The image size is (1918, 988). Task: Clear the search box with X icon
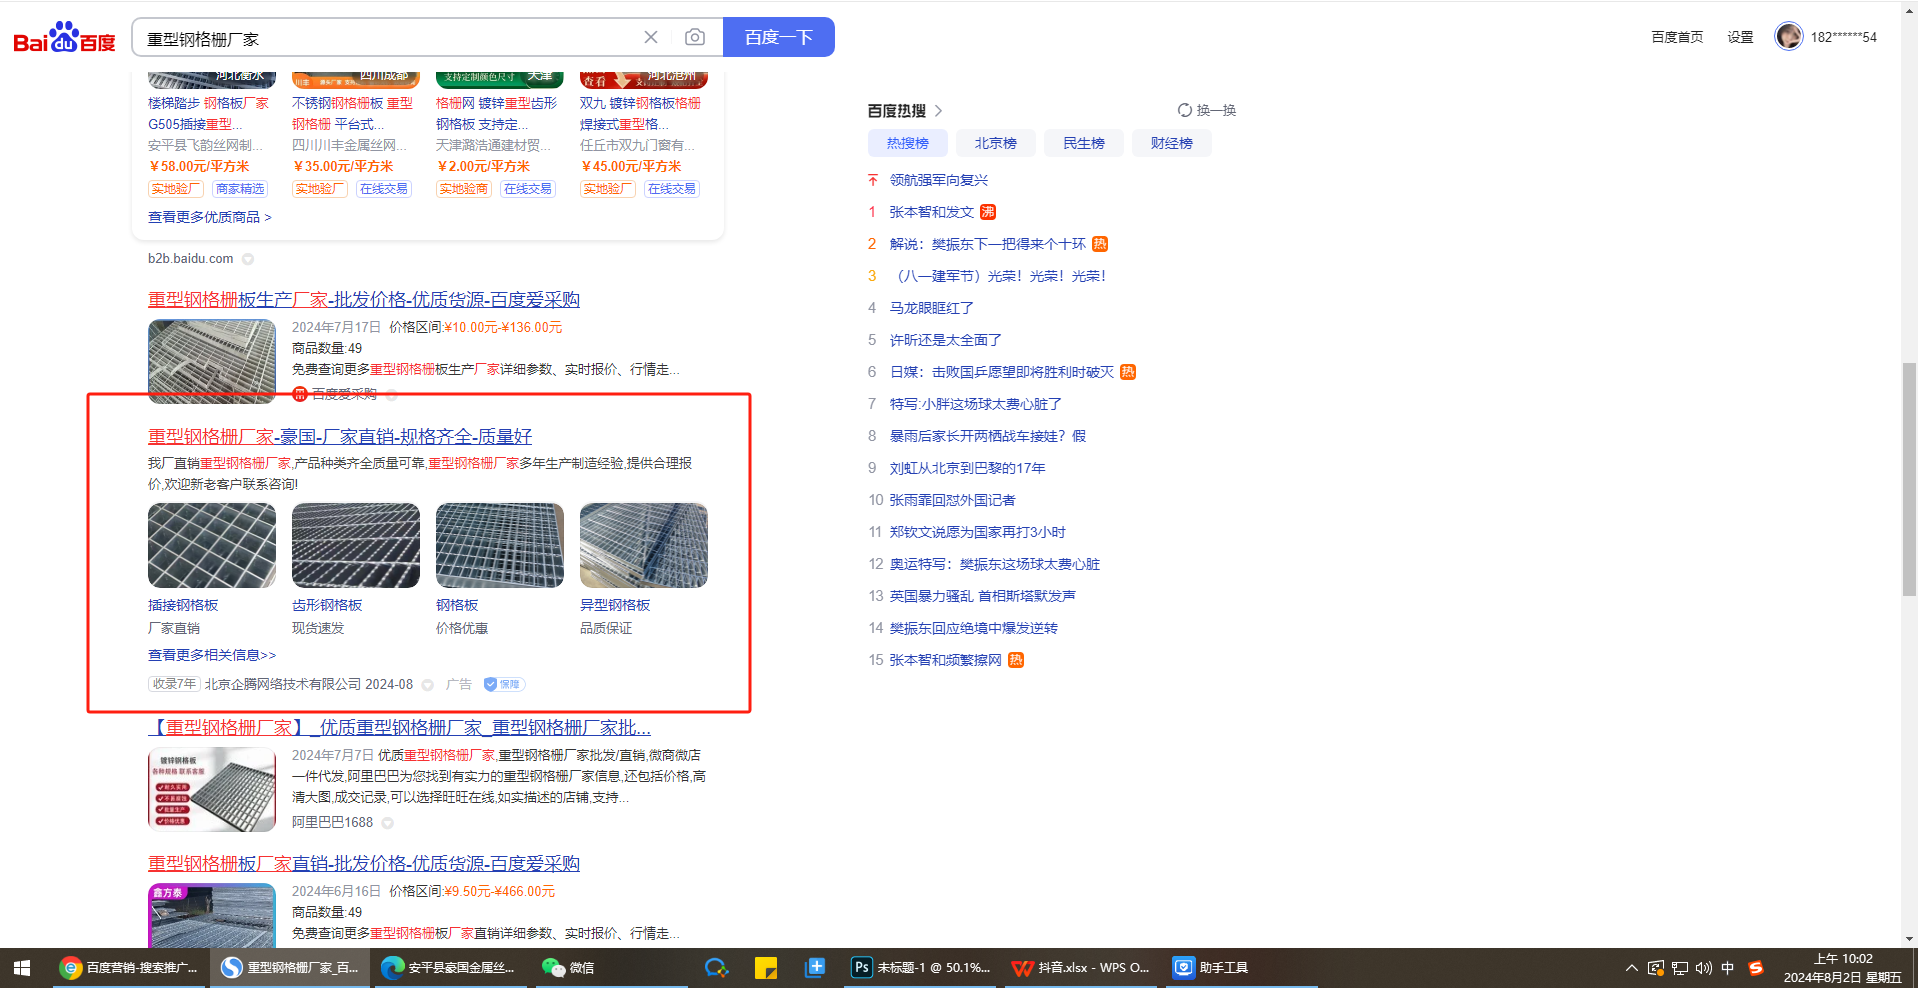[x=651, y=37]
